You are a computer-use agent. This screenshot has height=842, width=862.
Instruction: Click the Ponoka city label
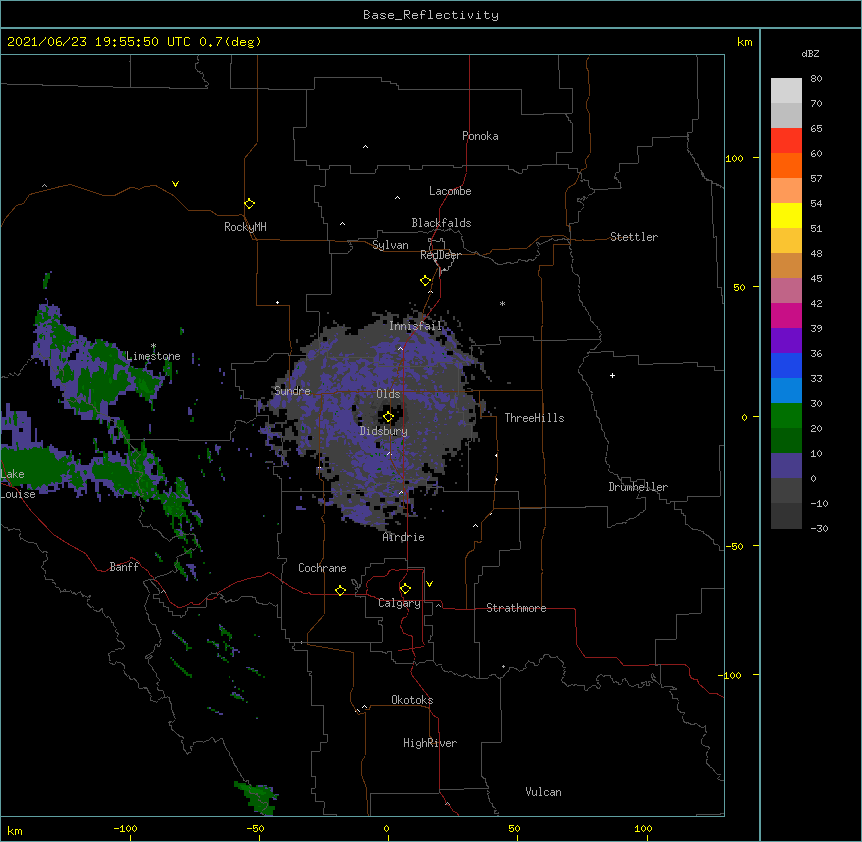click(480, 136)
